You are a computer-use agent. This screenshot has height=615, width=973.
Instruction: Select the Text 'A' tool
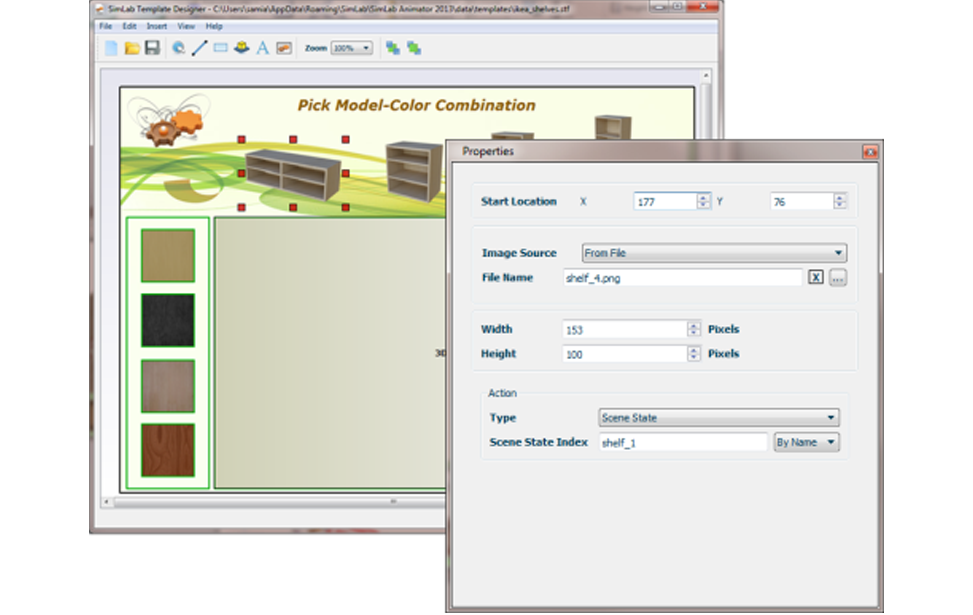pos(263,48)
